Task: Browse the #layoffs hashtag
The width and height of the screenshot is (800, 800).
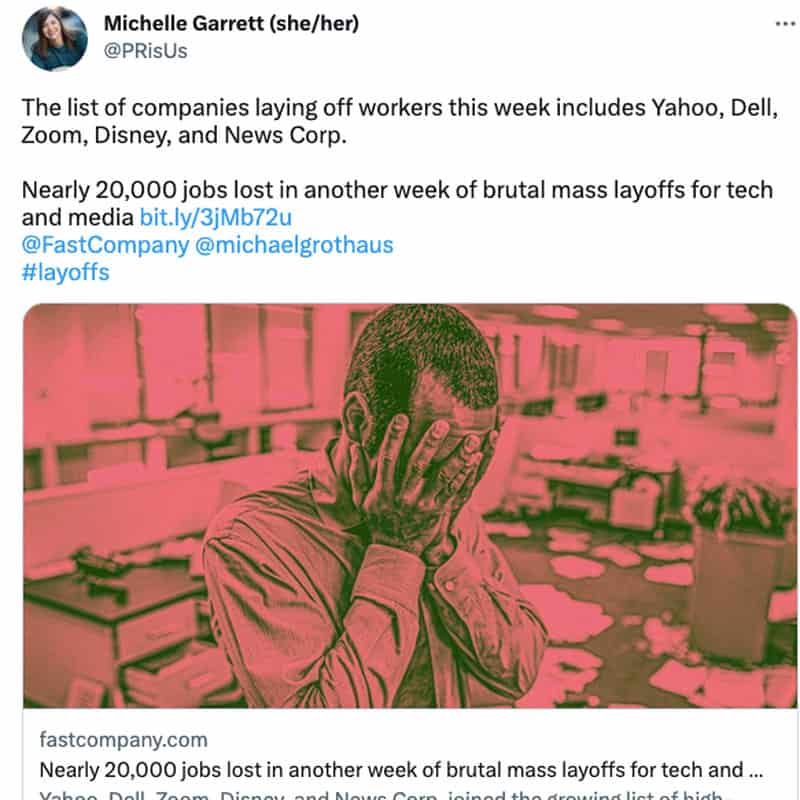Action: point(64,272)
